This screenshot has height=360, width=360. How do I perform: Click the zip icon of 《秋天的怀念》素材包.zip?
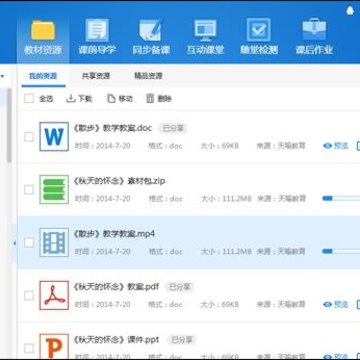coord(54,189)
